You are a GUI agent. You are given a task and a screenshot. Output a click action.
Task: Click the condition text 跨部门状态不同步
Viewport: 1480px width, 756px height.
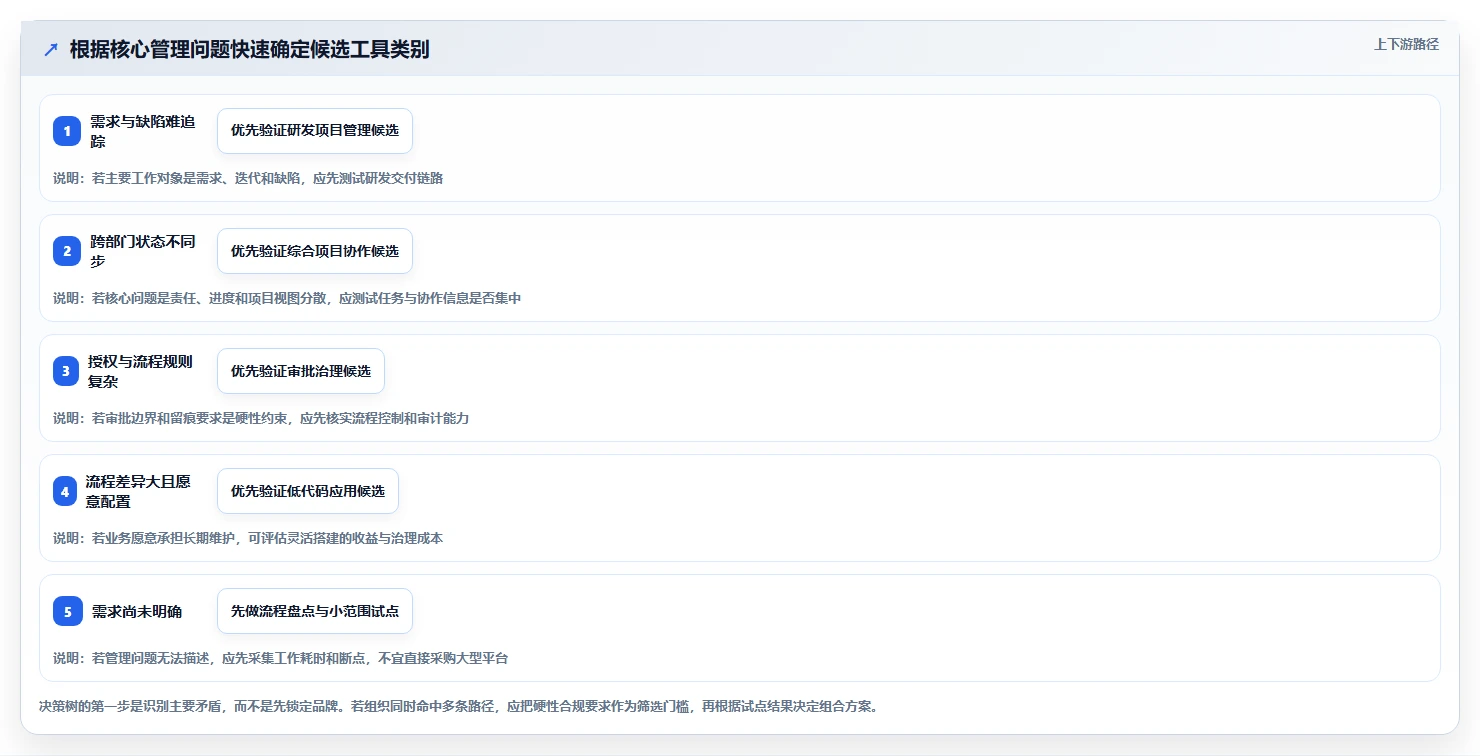coord(143,251)
